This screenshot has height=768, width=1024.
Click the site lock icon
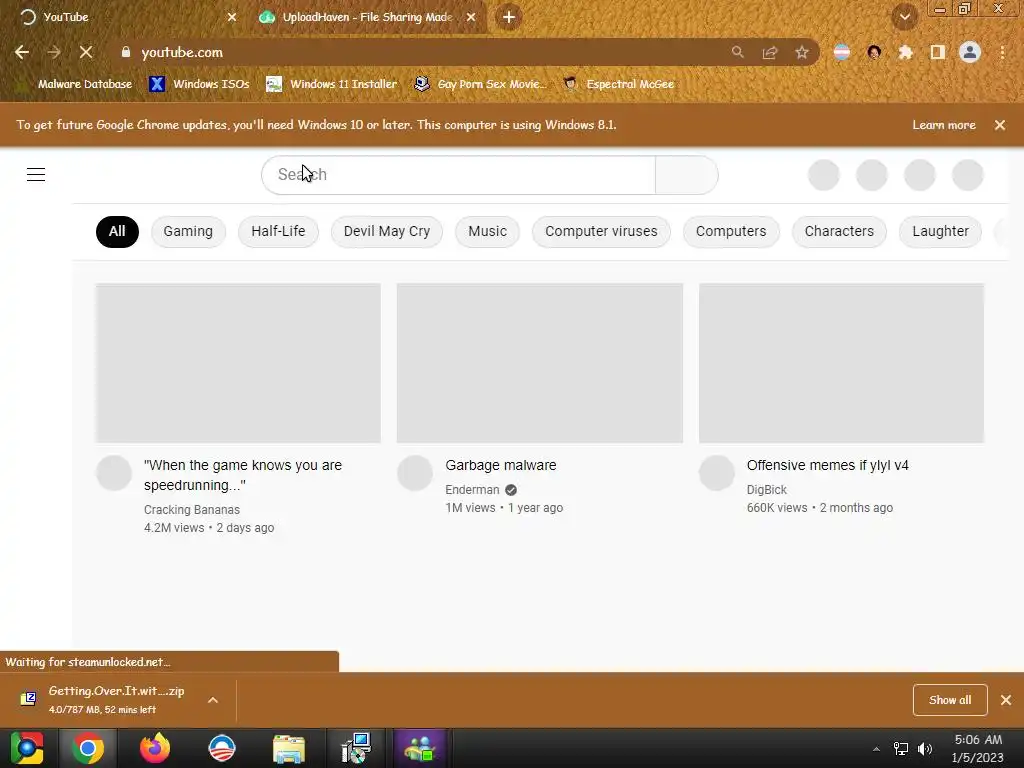[x=126, y=52]
